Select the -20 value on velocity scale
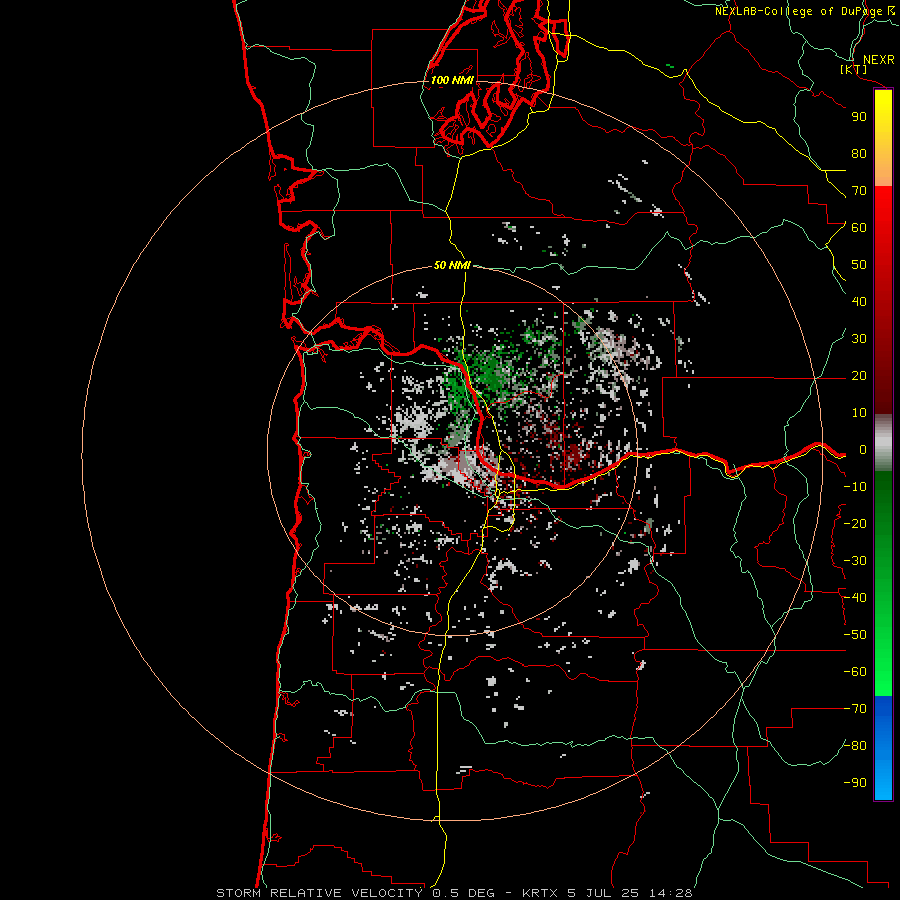 click(855, 523)
